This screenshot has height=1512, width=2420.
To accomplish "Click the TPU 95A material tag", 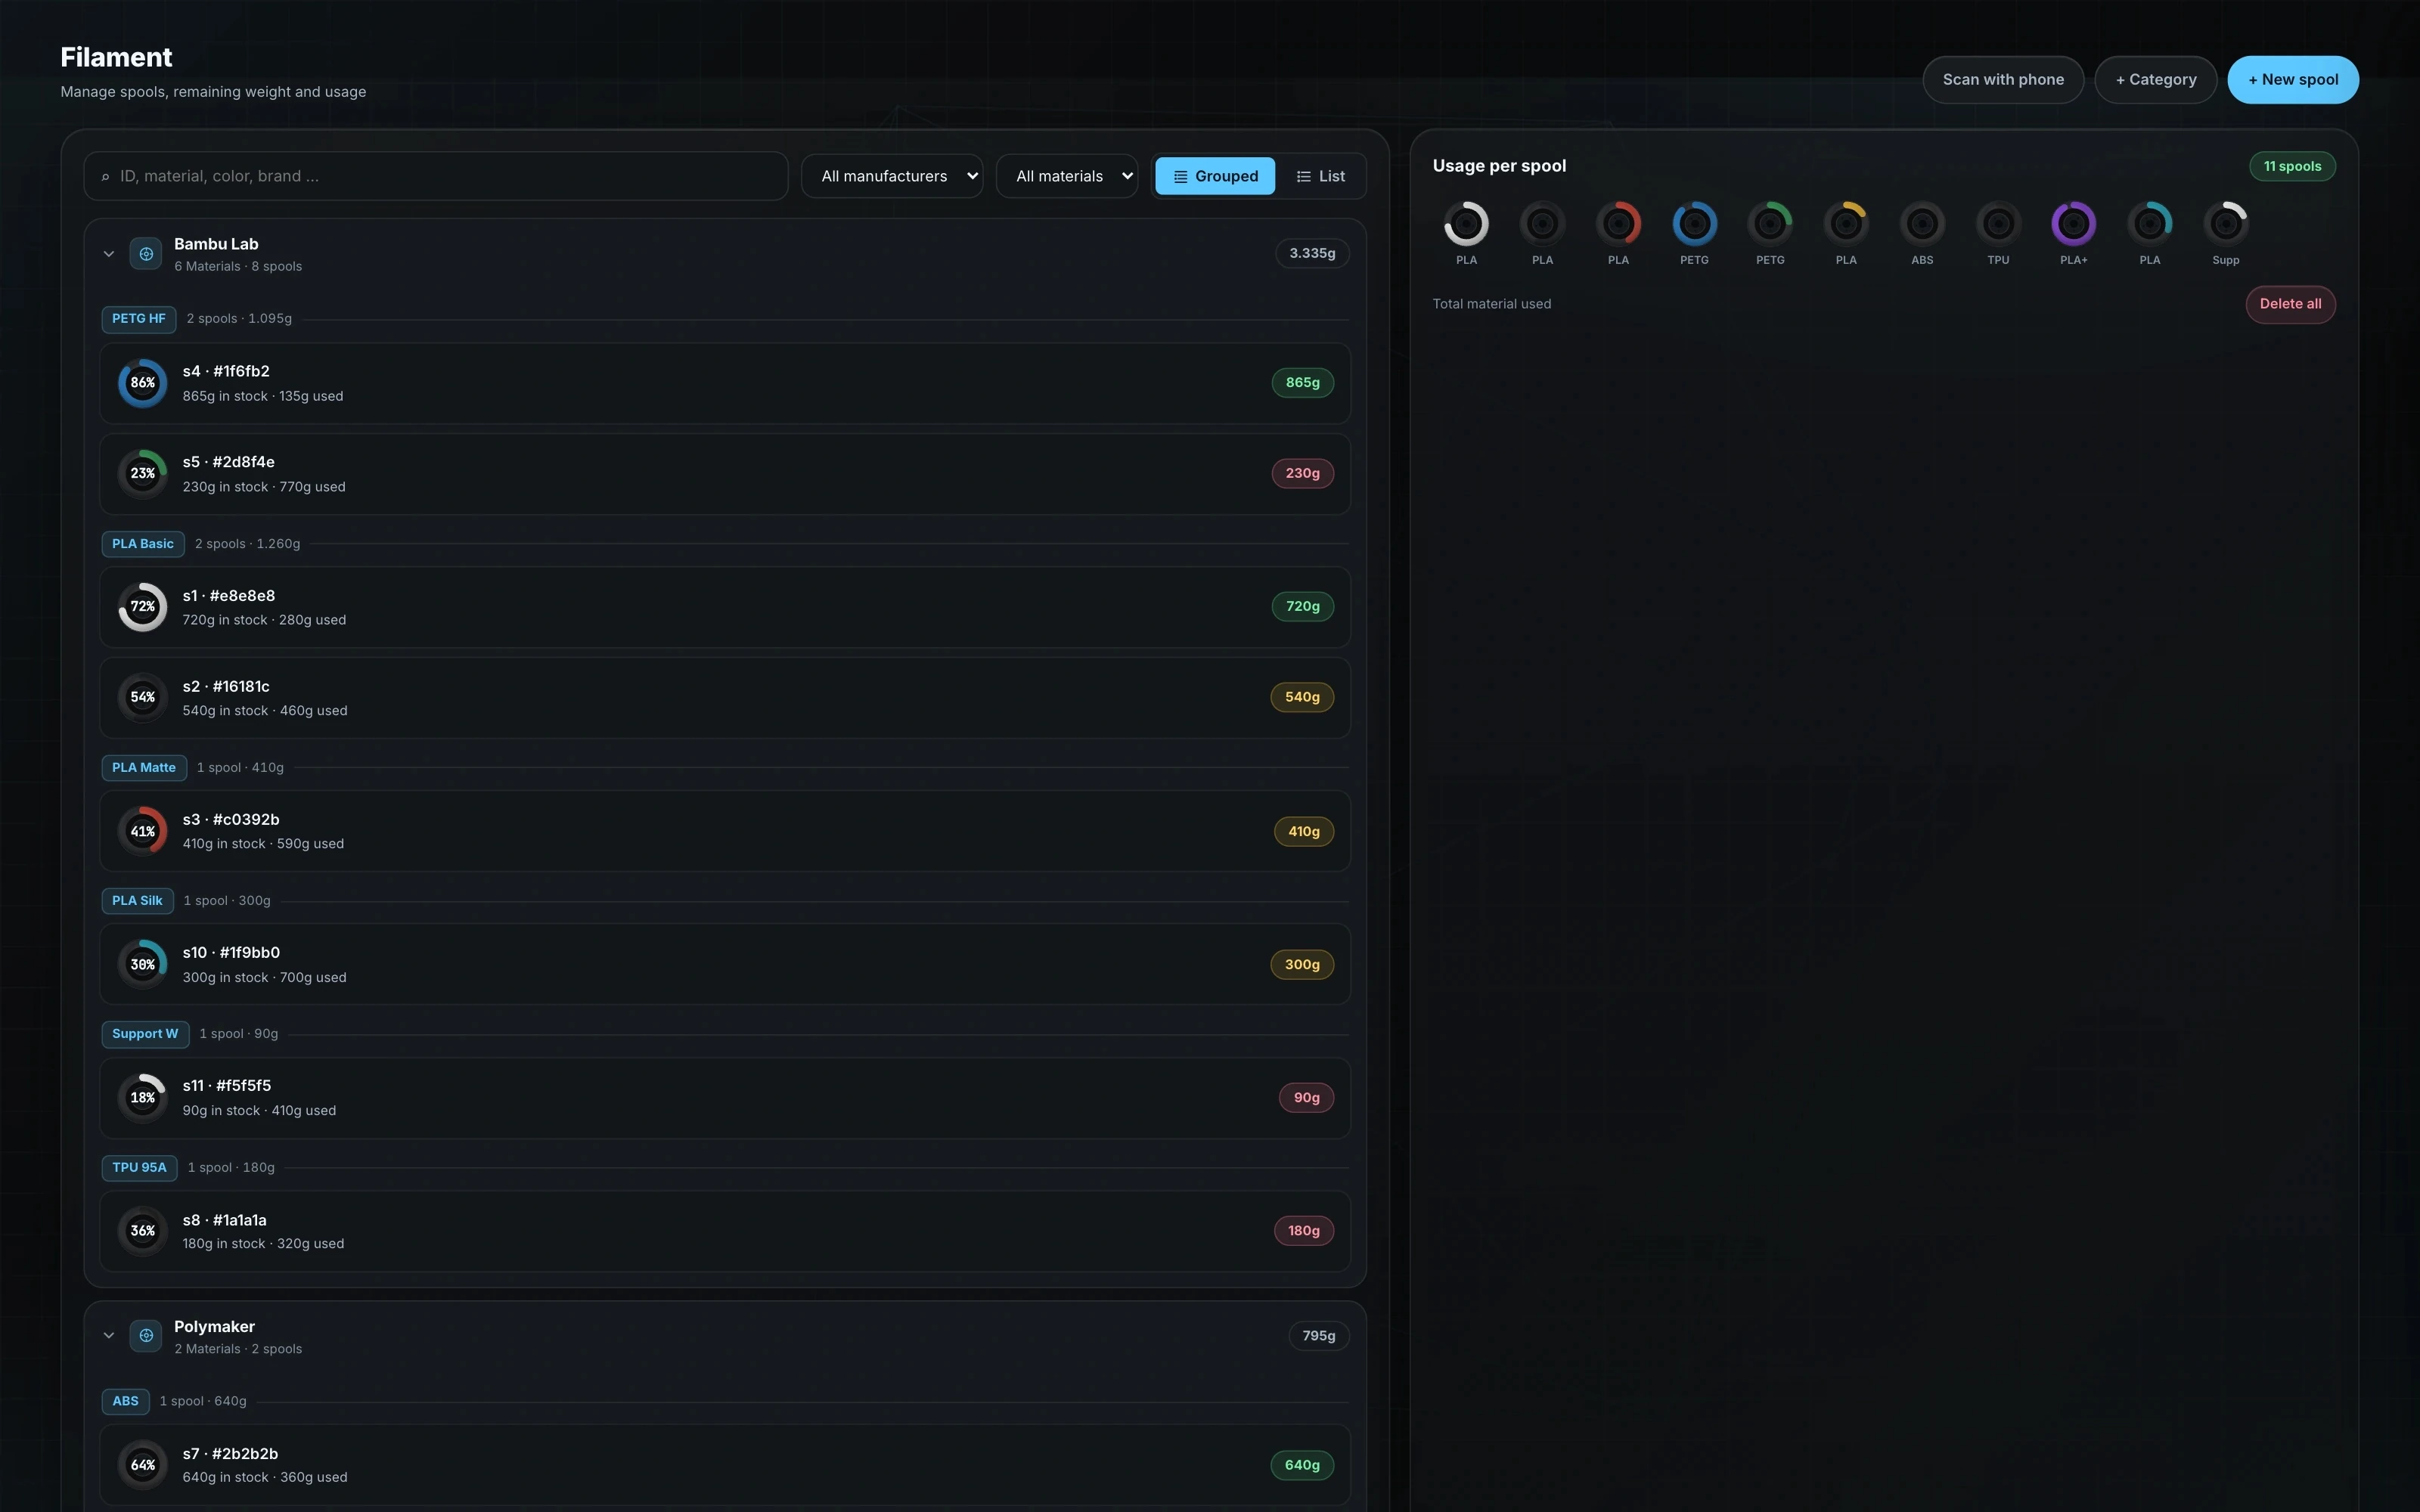I will tap(140, 1168).
